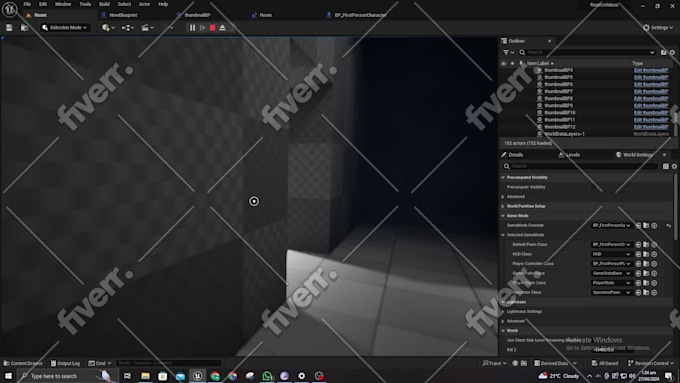Click use-selected icon for GameMode Override
Screen dimensions: 680x383
tap(638, 226)
